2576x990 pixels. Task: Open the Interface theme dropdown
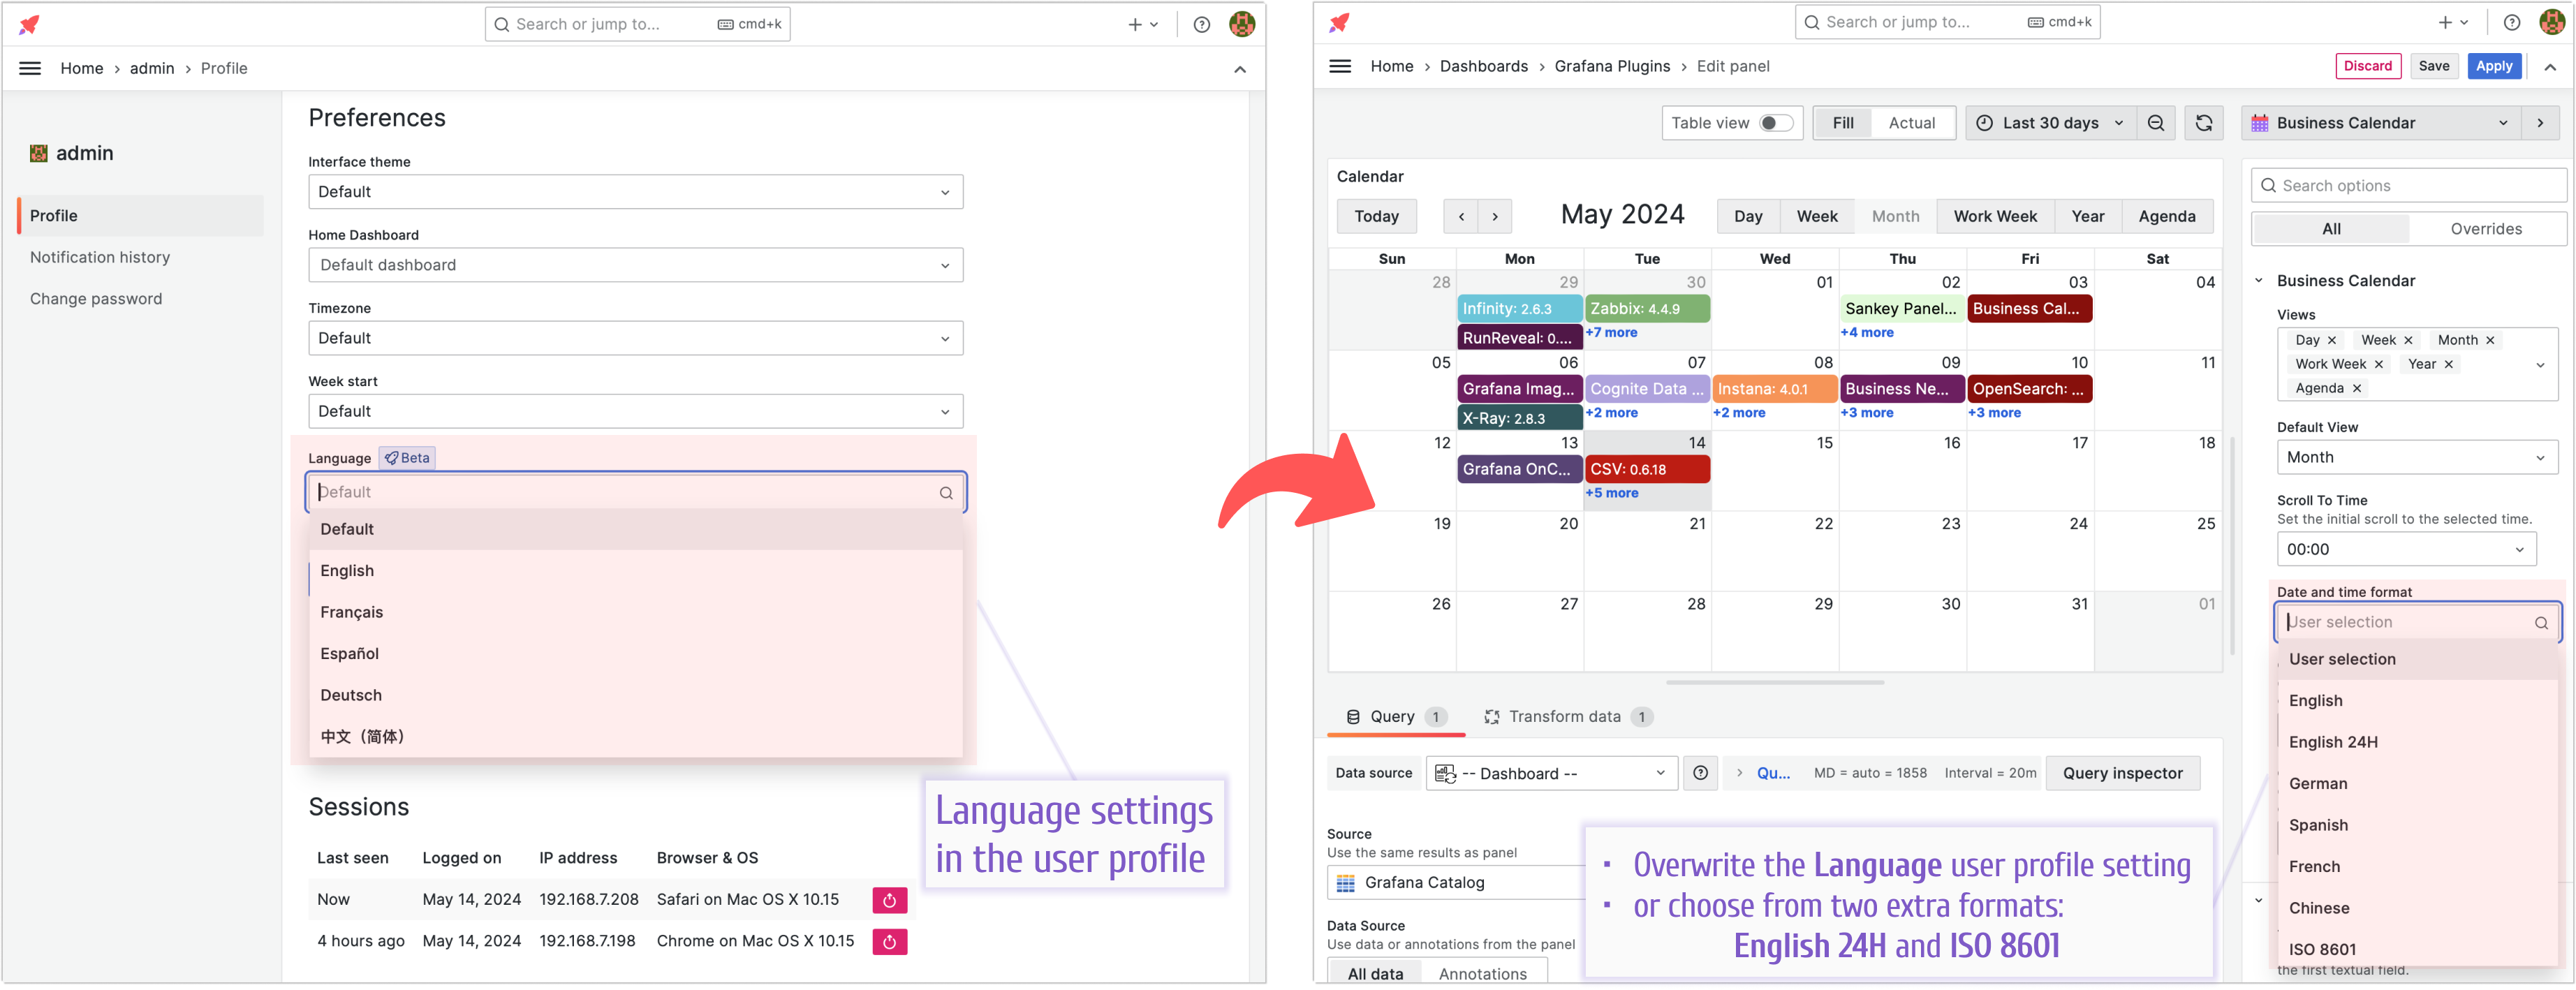(635, 192)
